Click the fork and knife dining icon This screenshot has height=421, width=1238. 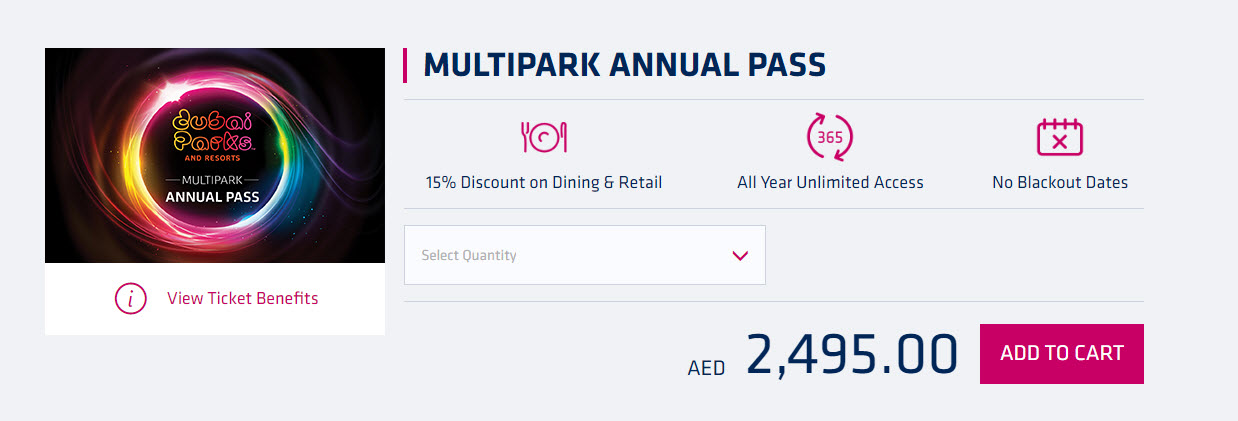pos(544,137)
